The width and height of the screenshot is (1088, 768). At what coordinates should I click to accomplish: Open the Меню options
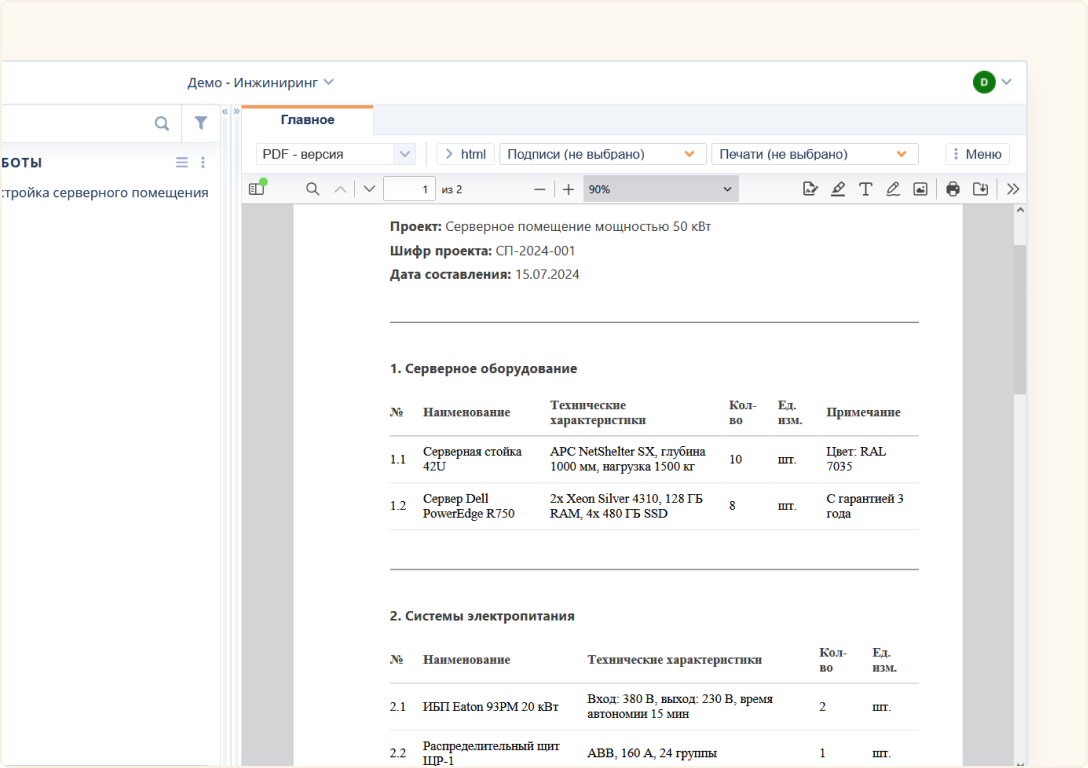pos(977,154)
